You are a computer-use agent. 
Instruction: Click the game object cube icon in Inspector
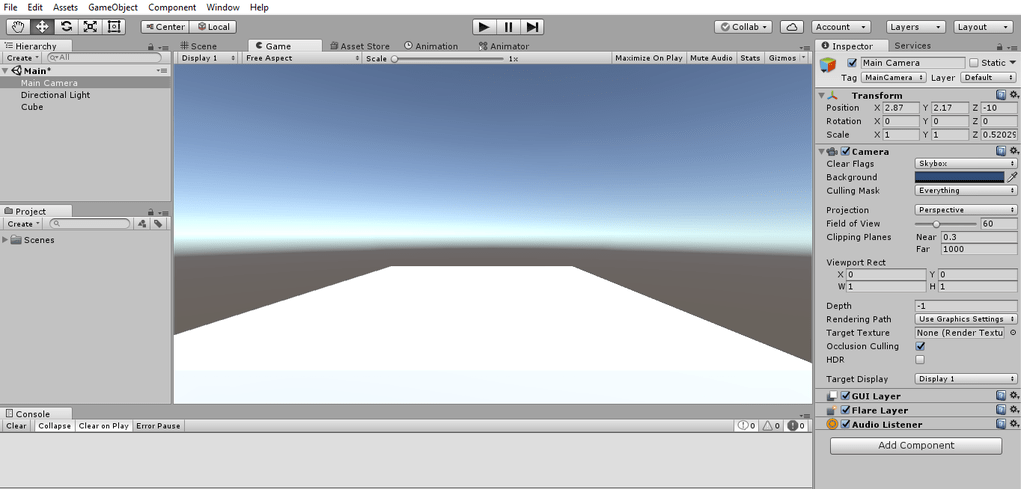click(x=828, y=66)
